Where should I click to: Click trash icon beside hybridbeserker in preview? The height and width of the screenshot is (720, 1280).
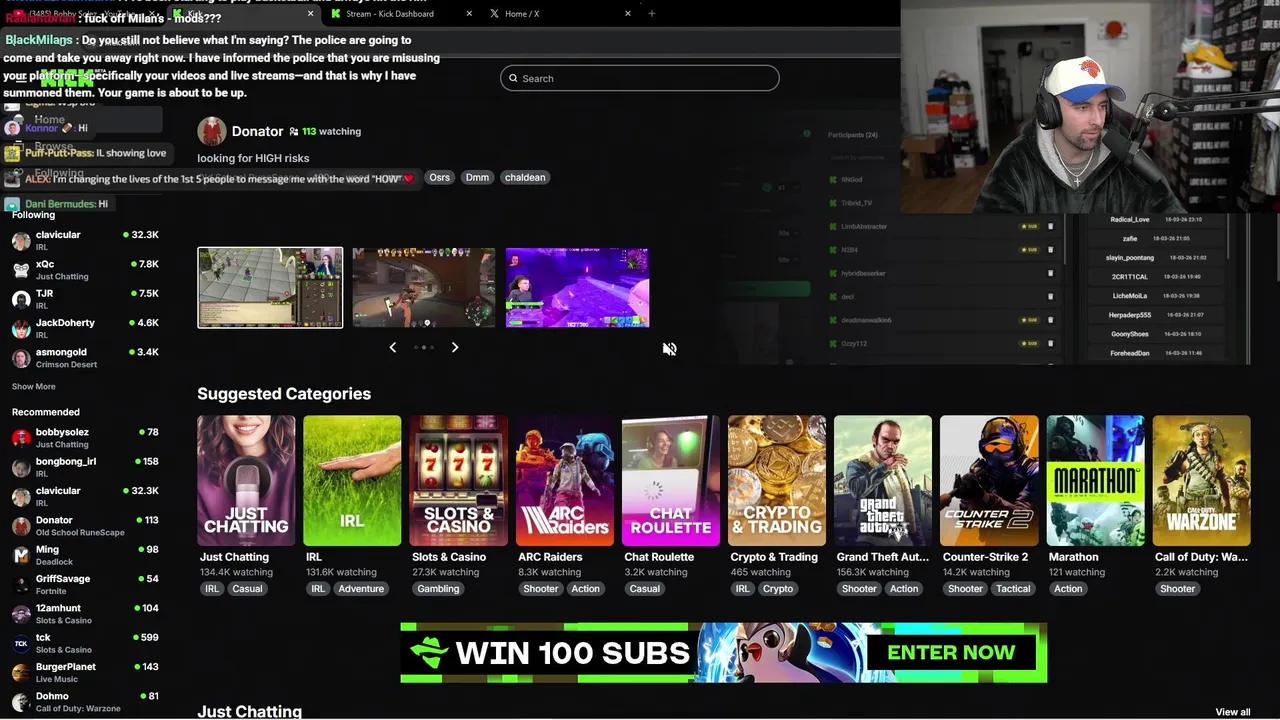(x=1050, y=273)
